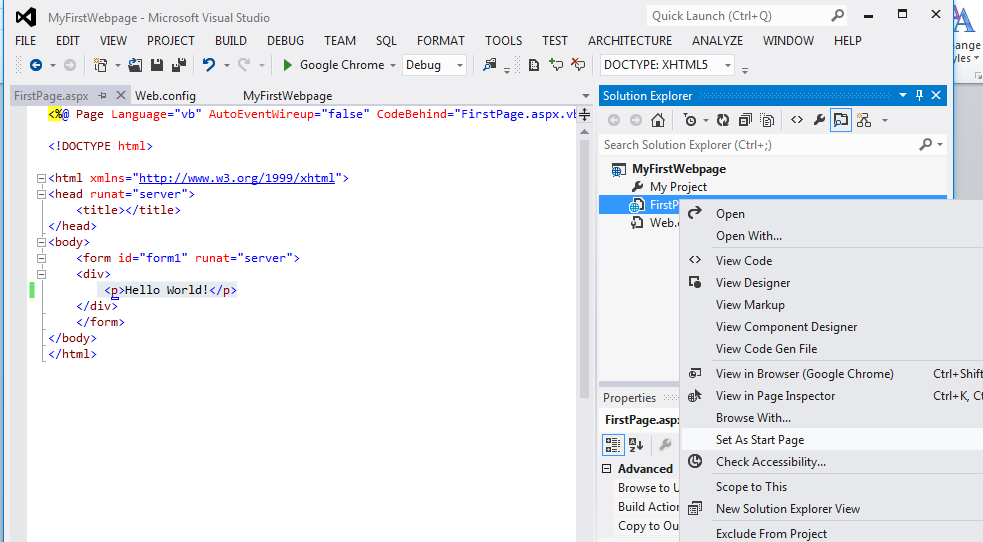The height and width of the screenshot is (542, 983).
Task: Click Collapse All icon in Solution Explorer
Action: 745,120
